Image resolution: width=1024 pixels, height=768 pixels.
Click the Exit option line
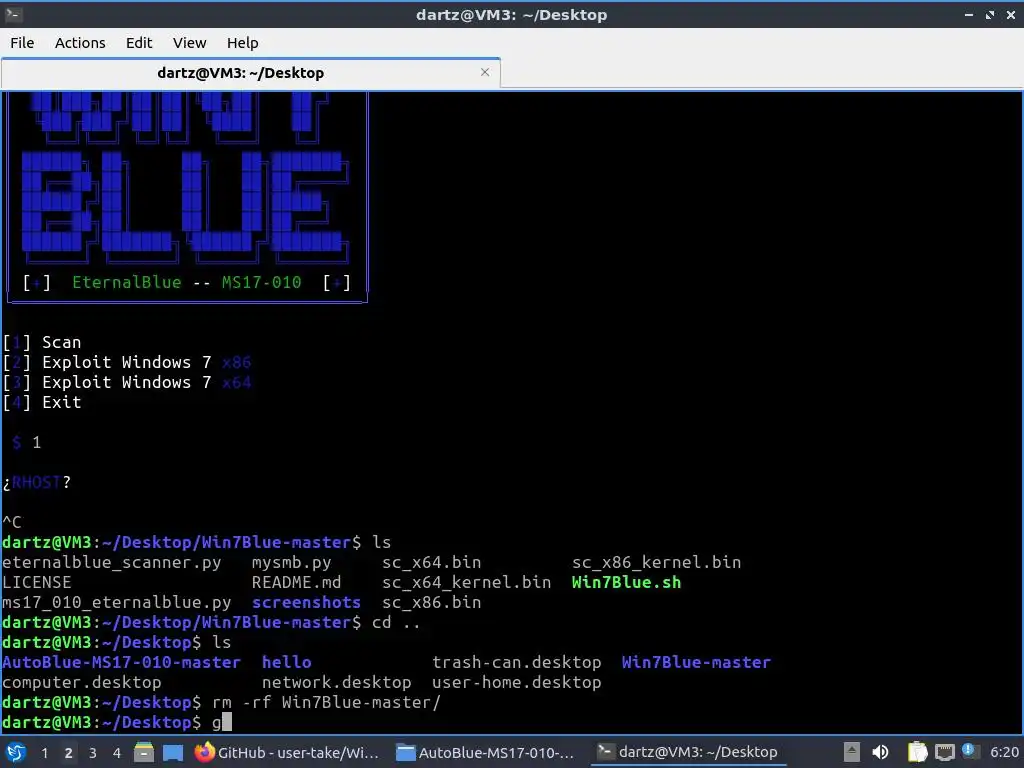coord(42,402)
